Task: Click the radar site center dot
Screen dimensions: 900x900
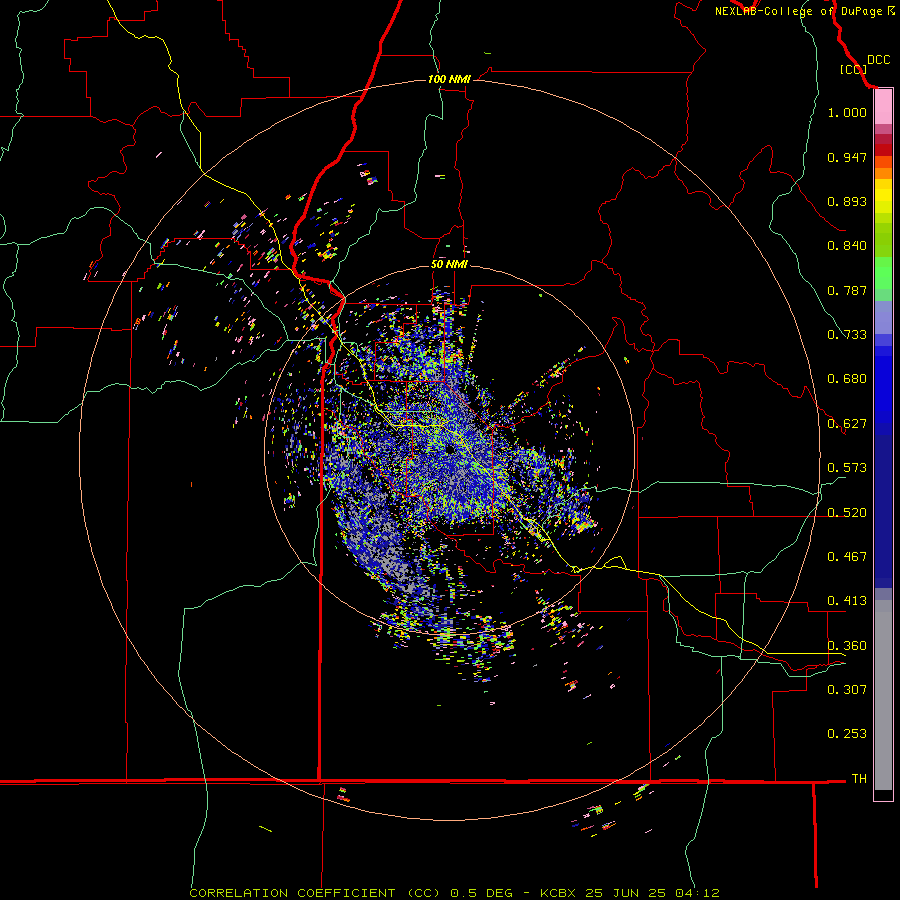Action: click(451, 450)
